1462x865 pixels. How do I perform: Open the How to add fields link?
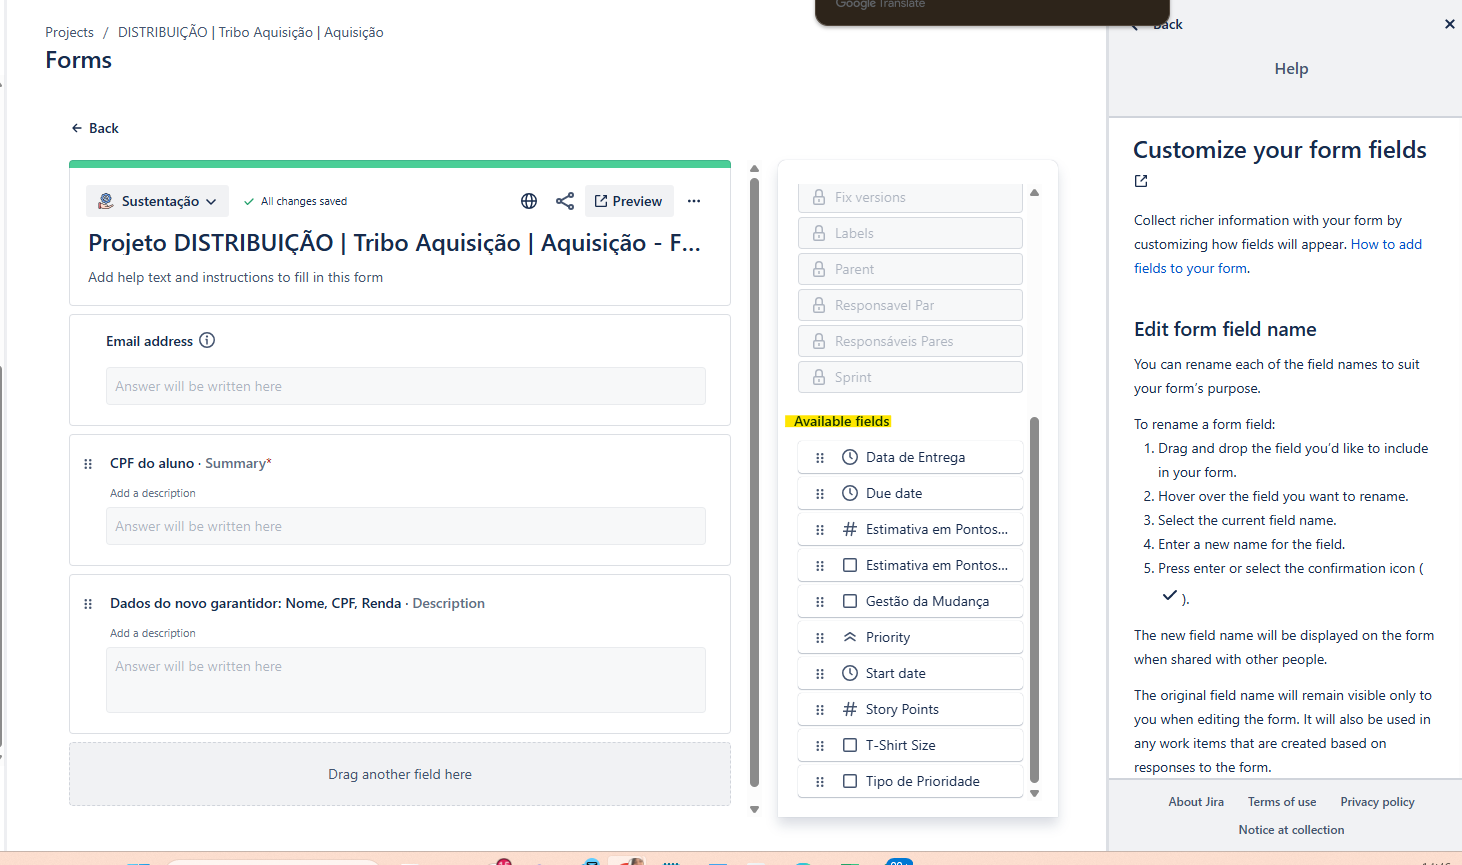pyautogui.click(x=1278, y=256)
